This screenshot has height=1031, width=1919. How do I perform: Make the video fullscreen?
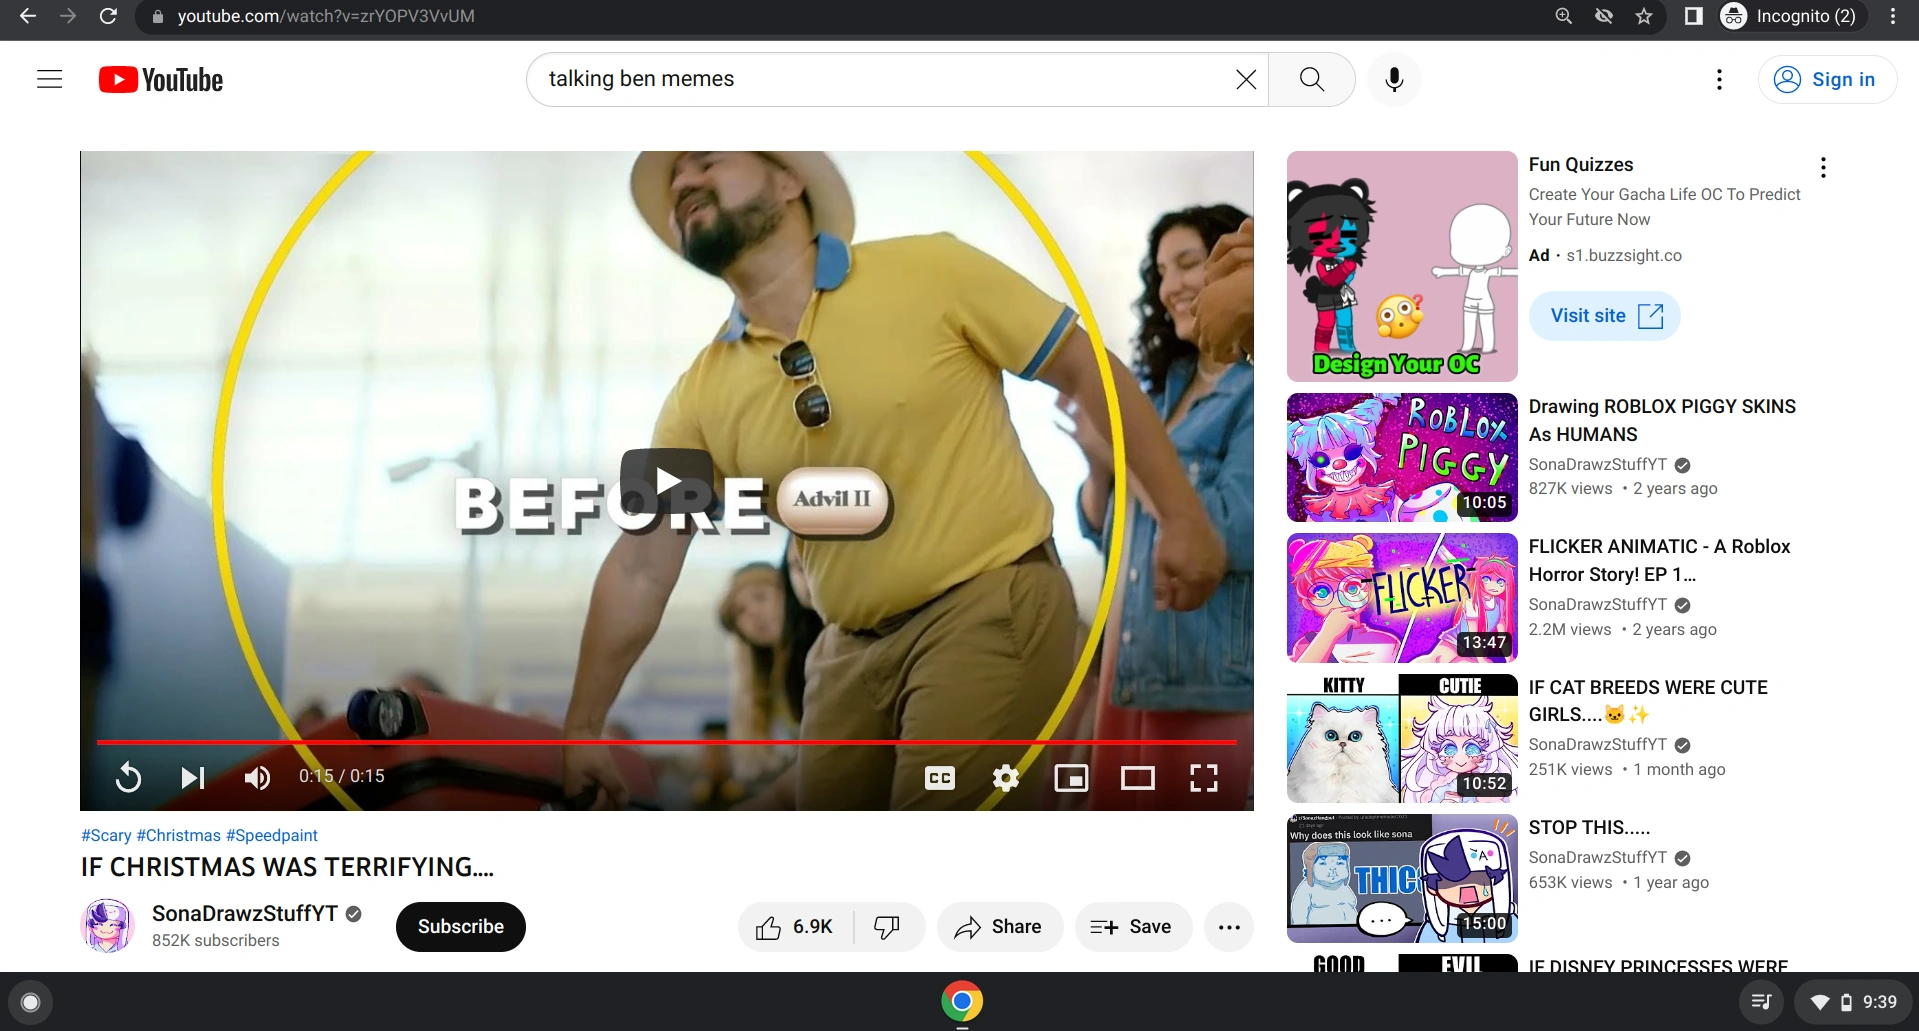coord(1204,777)
